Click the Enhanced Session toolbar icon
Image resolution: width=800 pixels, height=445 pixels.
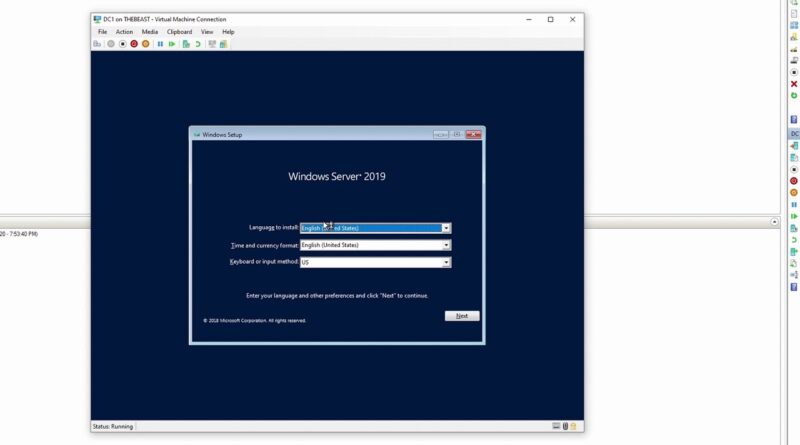212,44
